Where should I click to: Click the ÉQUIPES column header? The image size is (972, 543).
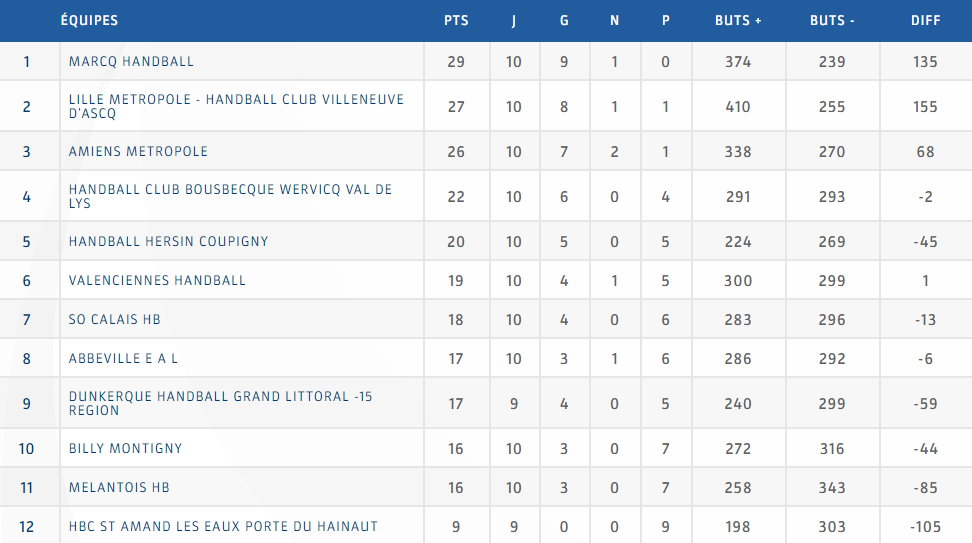click(x=89, y=20)
